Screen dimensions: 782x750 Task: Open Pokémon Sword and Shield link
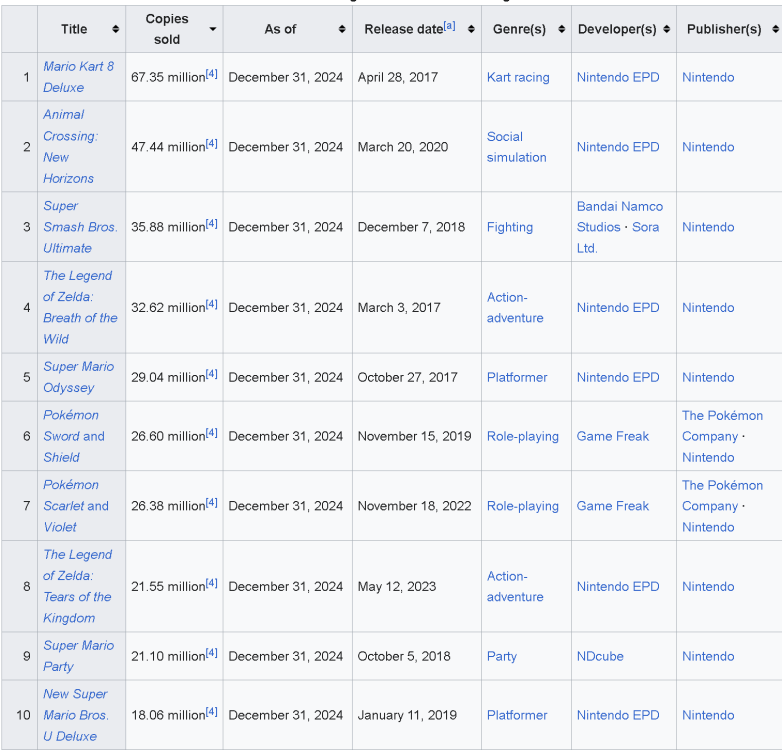coord(74,436)
